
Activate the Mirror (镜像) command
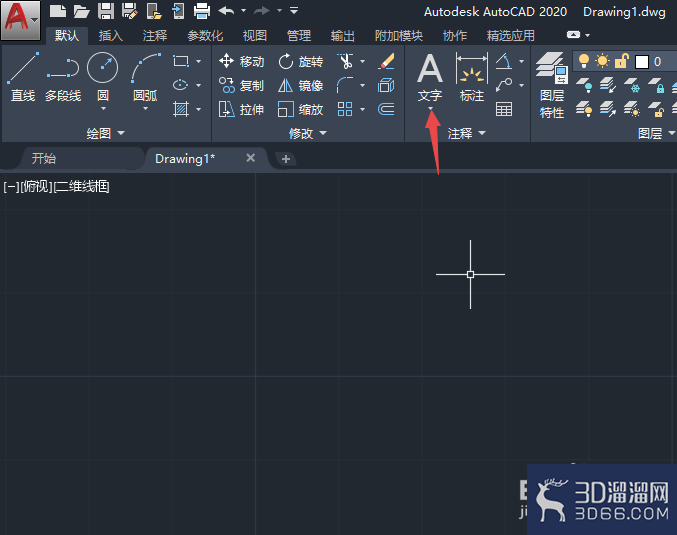[x=301, y=85]
